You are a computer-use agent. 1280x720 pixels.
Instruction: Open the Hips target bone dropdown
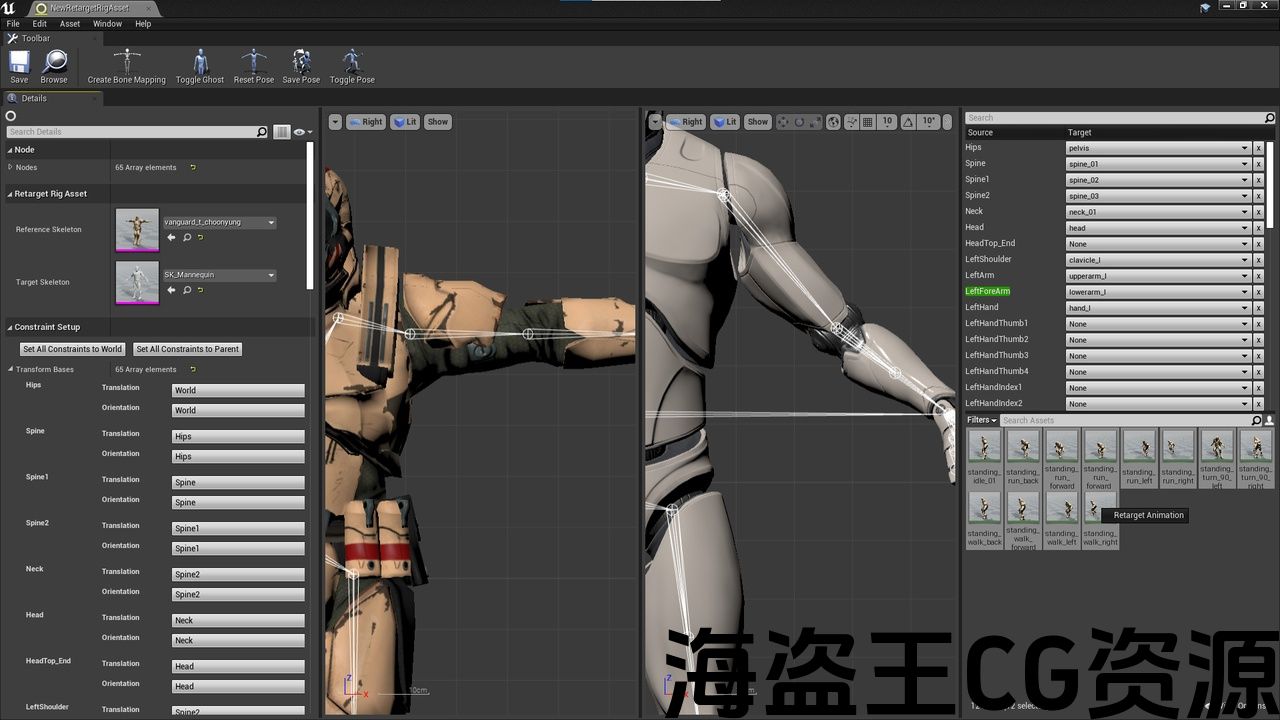point(1158,148)
